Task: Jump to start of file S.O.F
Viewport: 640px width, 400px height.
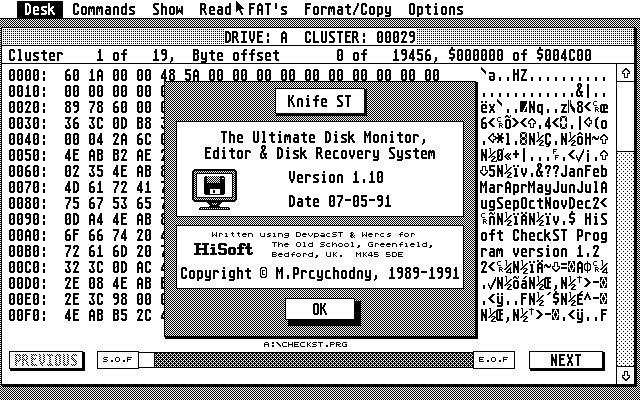Action: click(117, 360)
